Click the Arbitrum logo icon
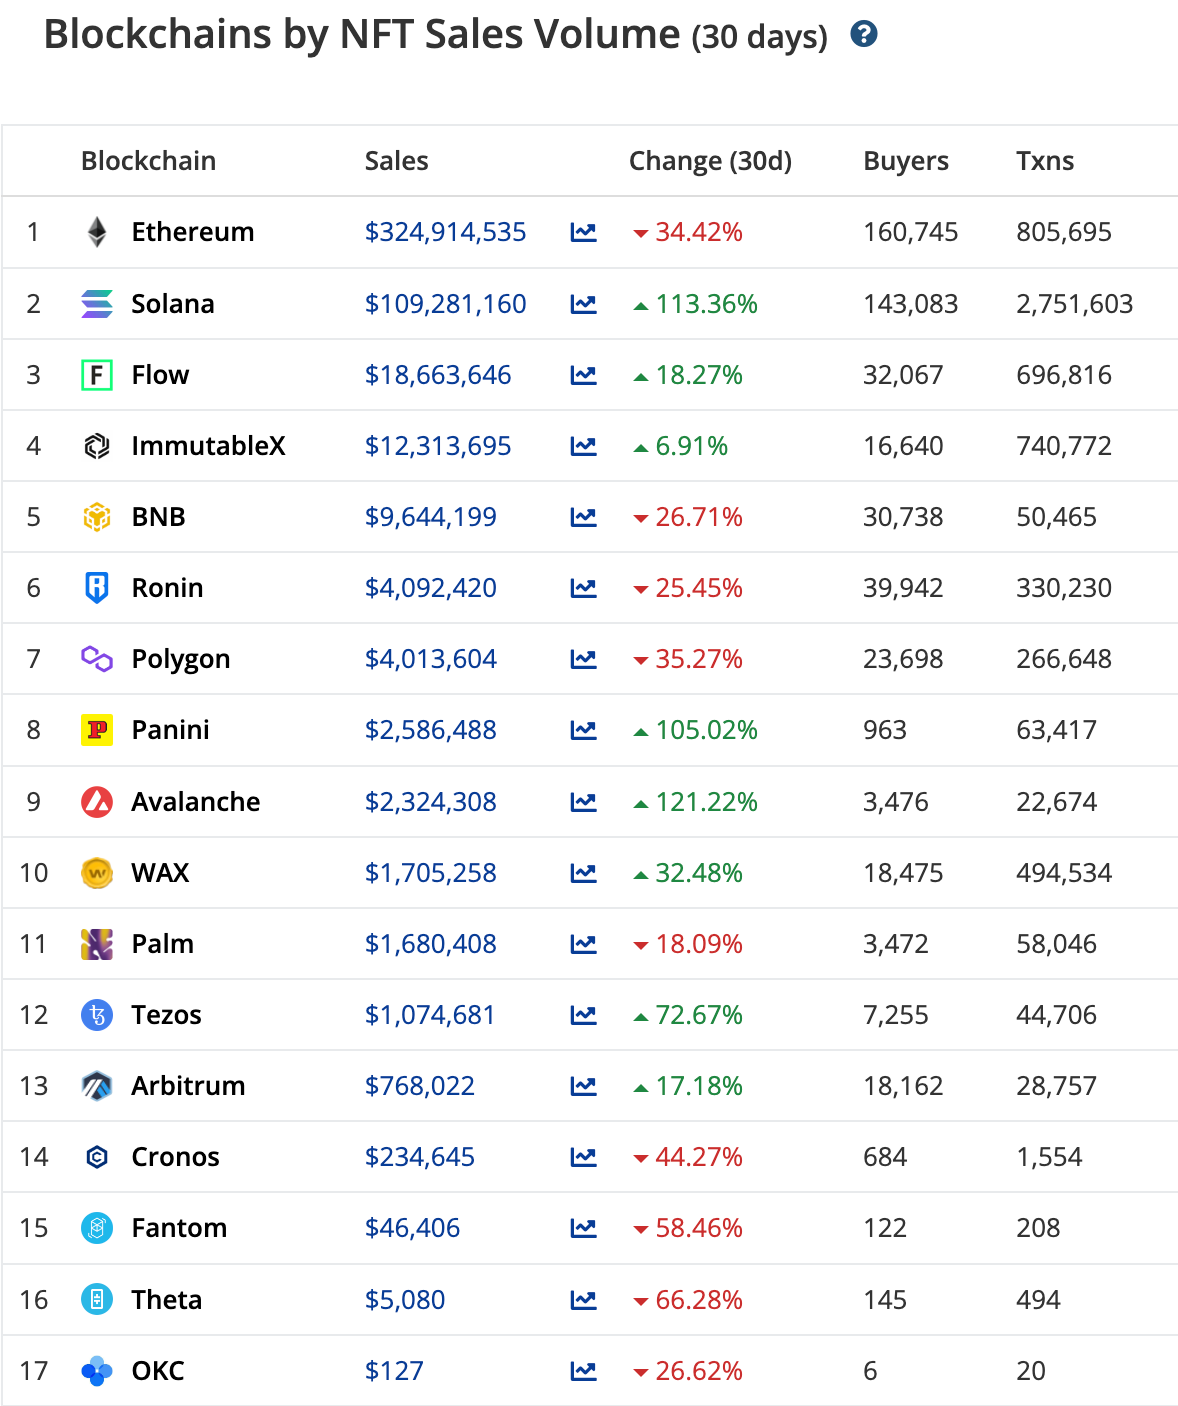Image resolution: width=1178 pixels, height=1406 pixels. (97, 1086)
